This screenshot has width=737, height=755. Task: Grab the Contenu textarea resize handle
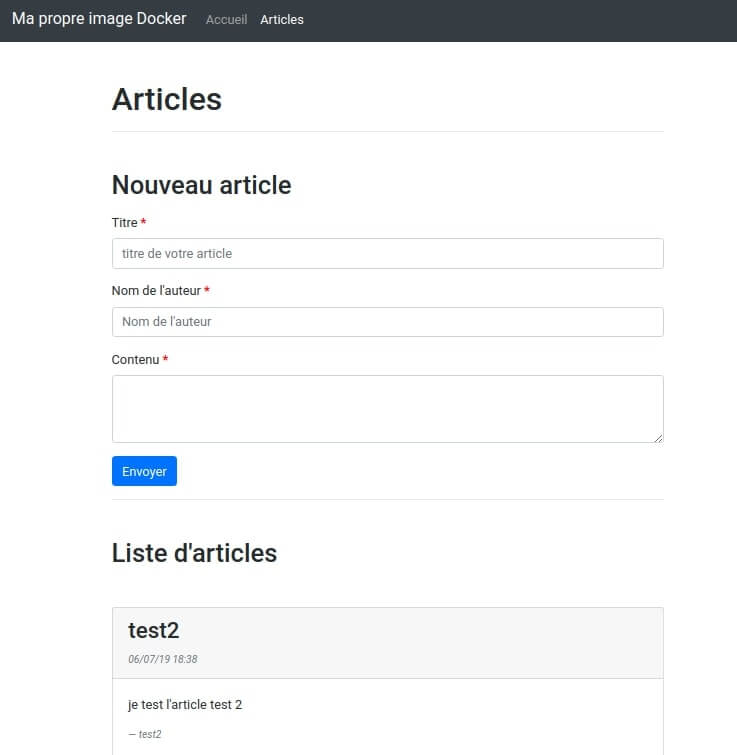658,437
